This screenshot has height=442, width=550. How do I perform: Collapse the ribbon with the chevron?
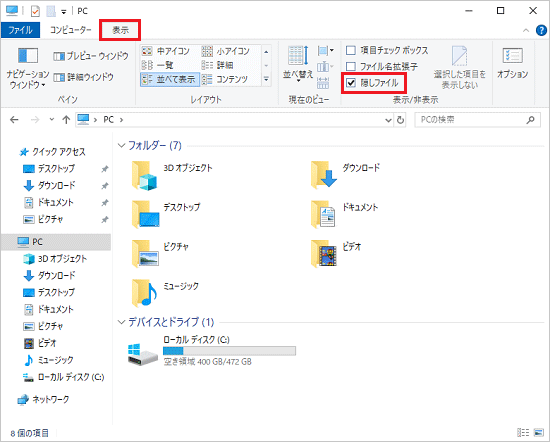[526, 31]
